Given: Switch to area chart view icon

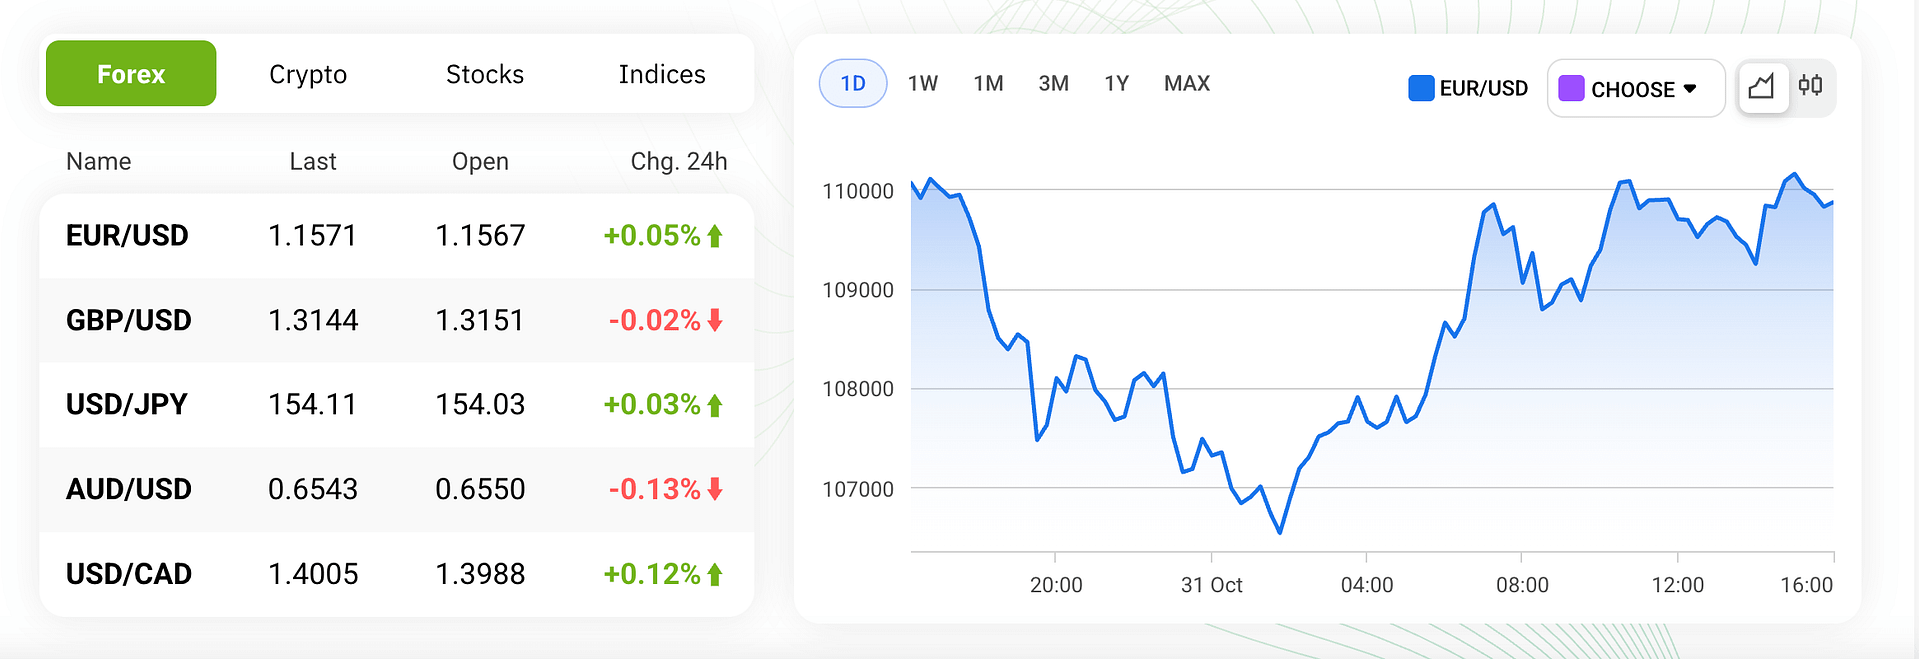Looking at the screenshot, I should pyautogui.click(x=1762, y=87).
